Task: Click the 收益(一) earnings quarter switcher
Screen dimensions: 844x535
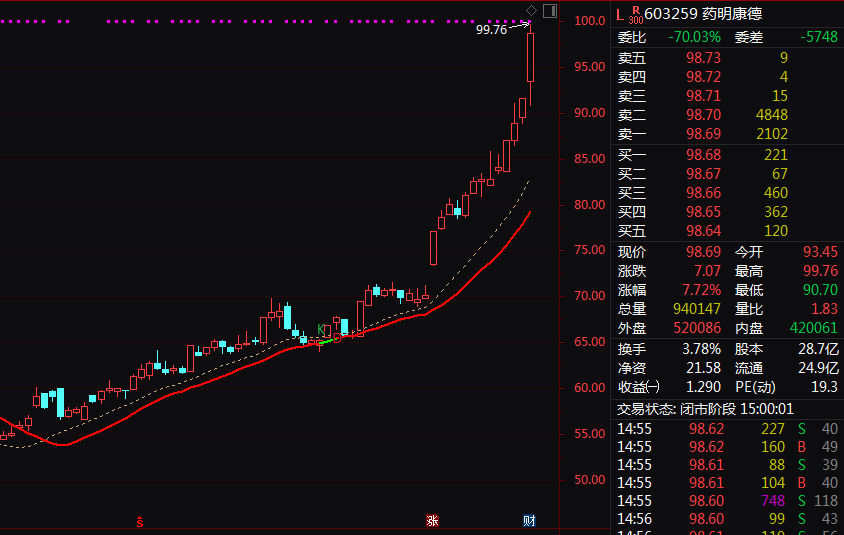Action: click(x=639, y=387)
